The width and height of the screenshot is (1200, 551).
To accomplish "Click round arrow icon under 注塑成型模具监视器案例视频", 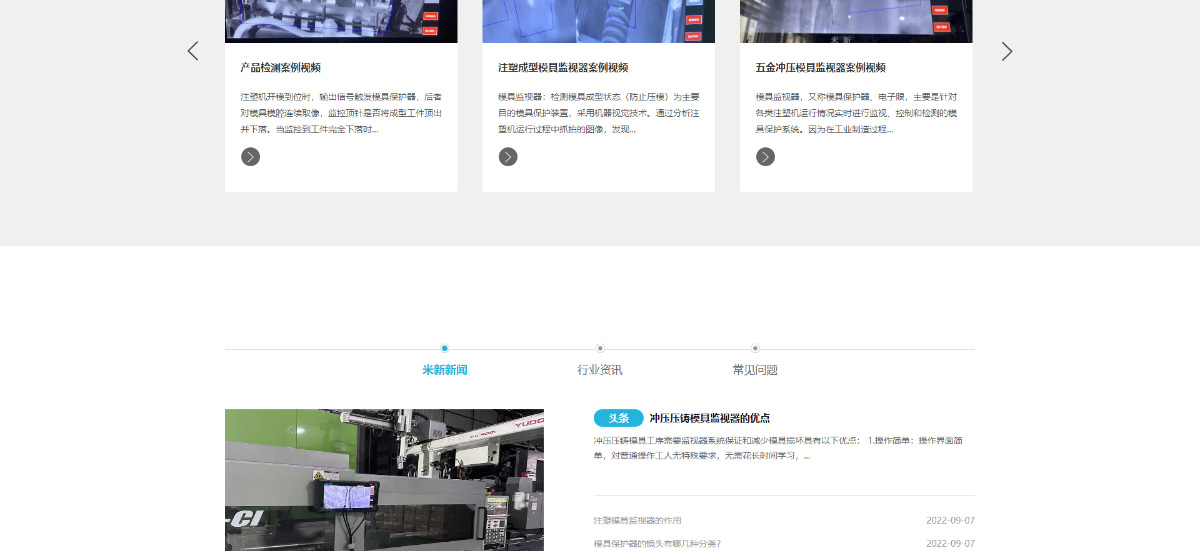I will click(508, 156).
